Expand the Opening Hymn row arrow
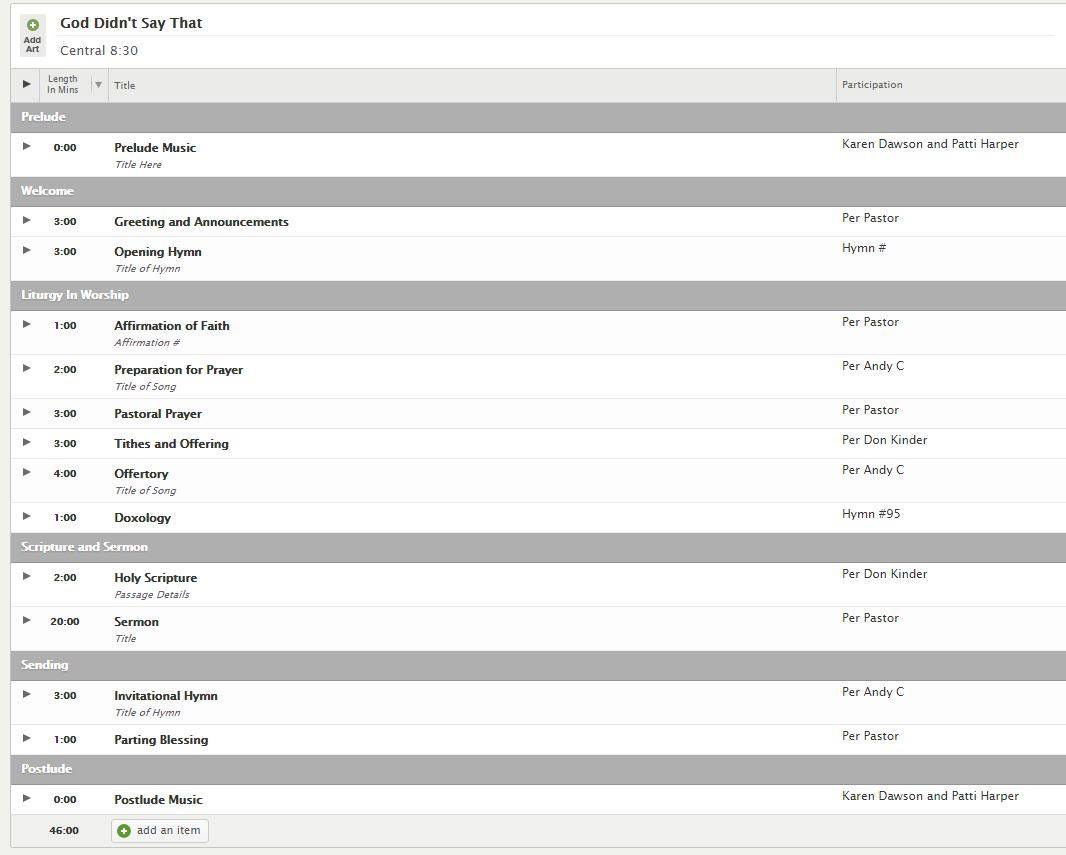The image size is (1066, 855). coord(27,250)
